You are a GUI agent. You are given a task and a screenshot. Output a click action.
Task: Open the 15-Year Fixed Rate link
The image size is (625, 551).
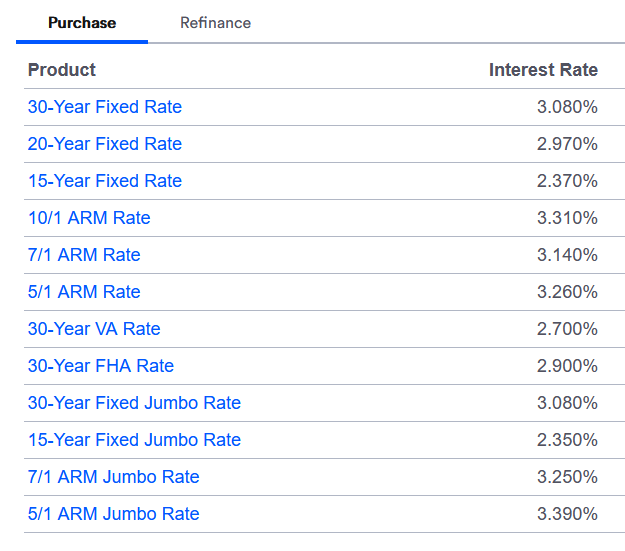[105, 181]
